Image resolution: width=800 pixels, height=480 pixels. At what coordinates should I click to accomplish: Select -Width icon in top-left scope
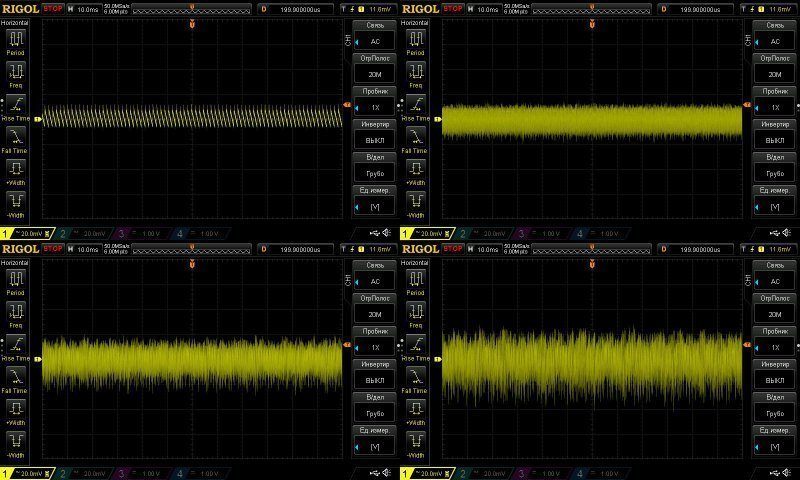tap(16, 201)
